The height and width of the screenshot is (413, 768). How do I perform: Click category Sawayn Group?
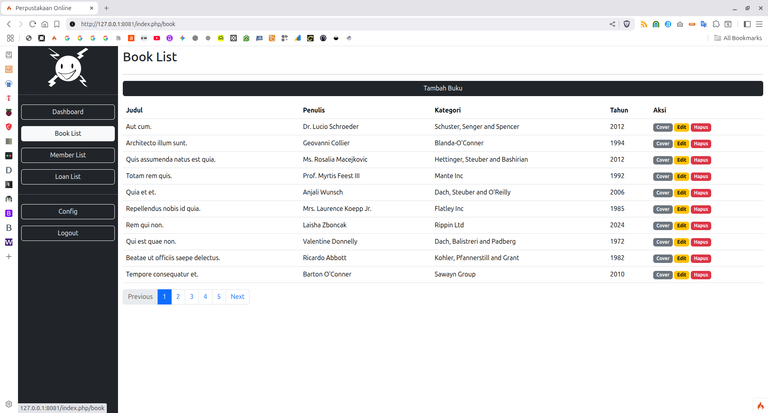[x=455, y=274]
